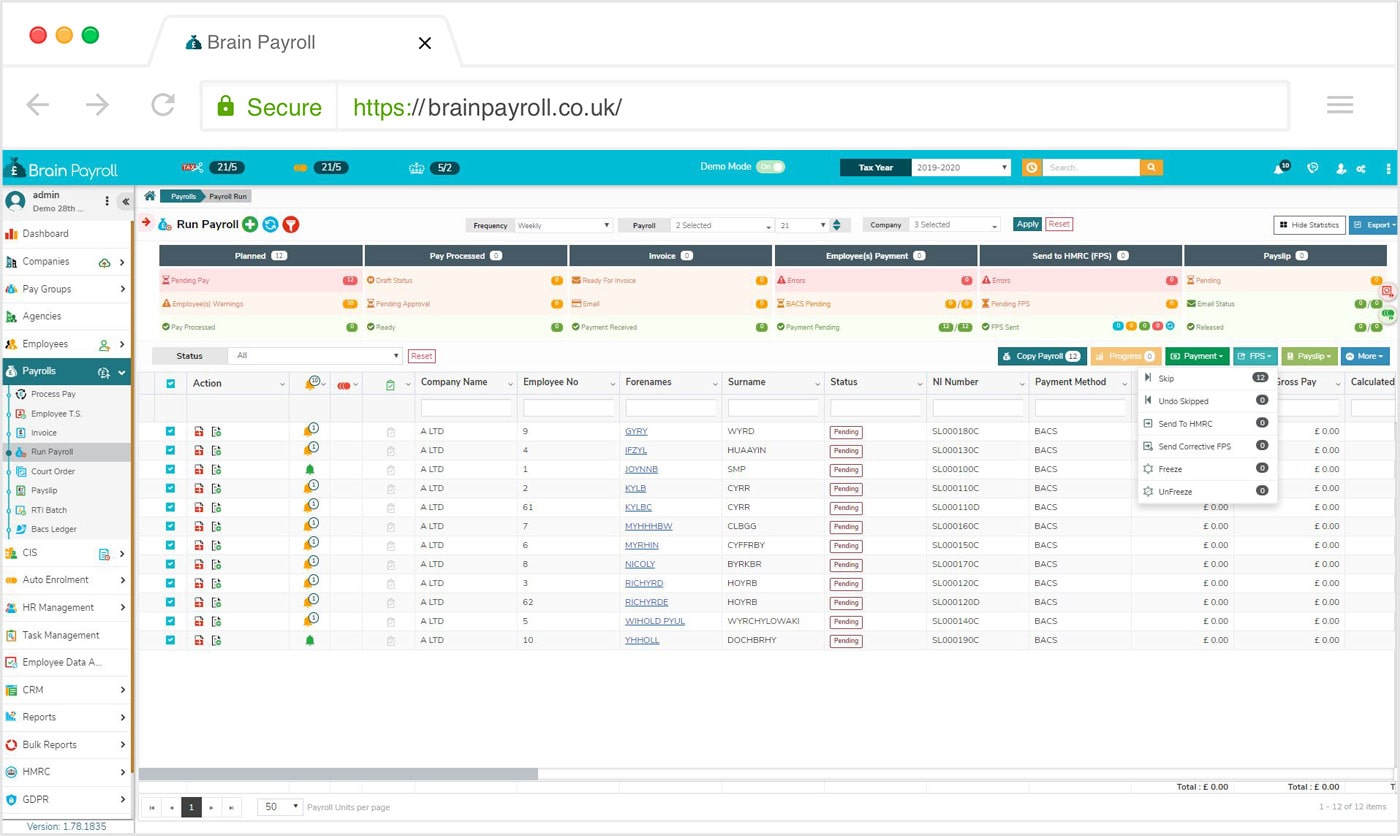
Task: Open the Payroll 2 Selected dropdown
Action: pos(723,225)
